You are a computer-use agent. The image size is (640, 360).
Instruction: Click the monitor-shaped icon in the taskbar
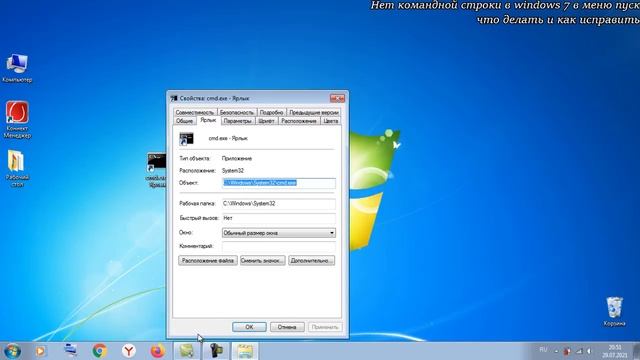tap(71, 351)
